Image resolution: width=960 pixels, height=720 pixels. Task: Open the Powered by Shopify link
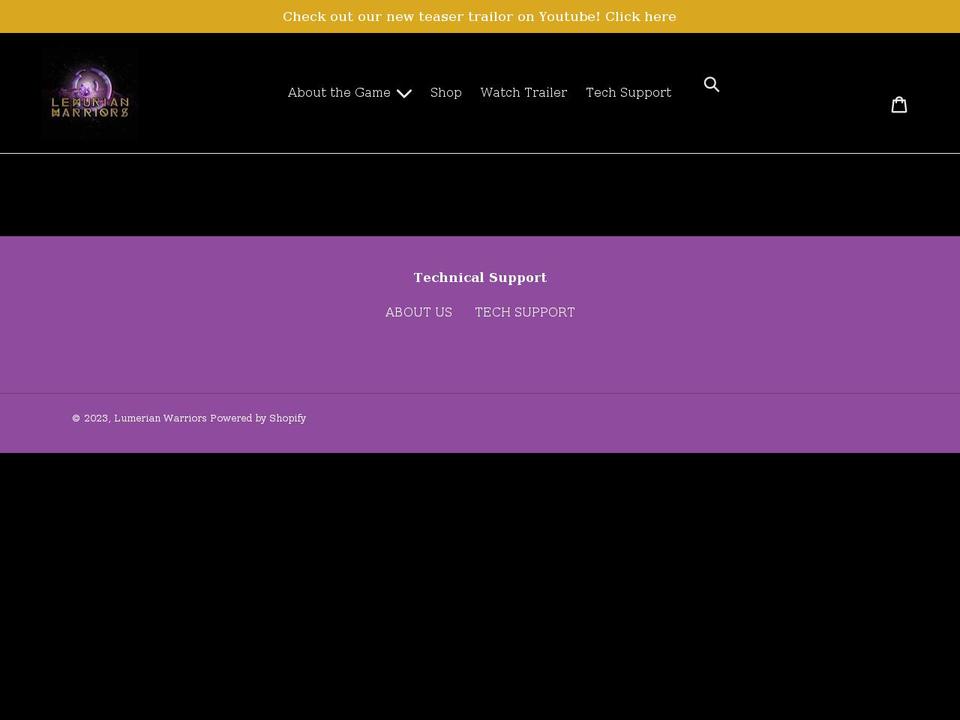258,418
